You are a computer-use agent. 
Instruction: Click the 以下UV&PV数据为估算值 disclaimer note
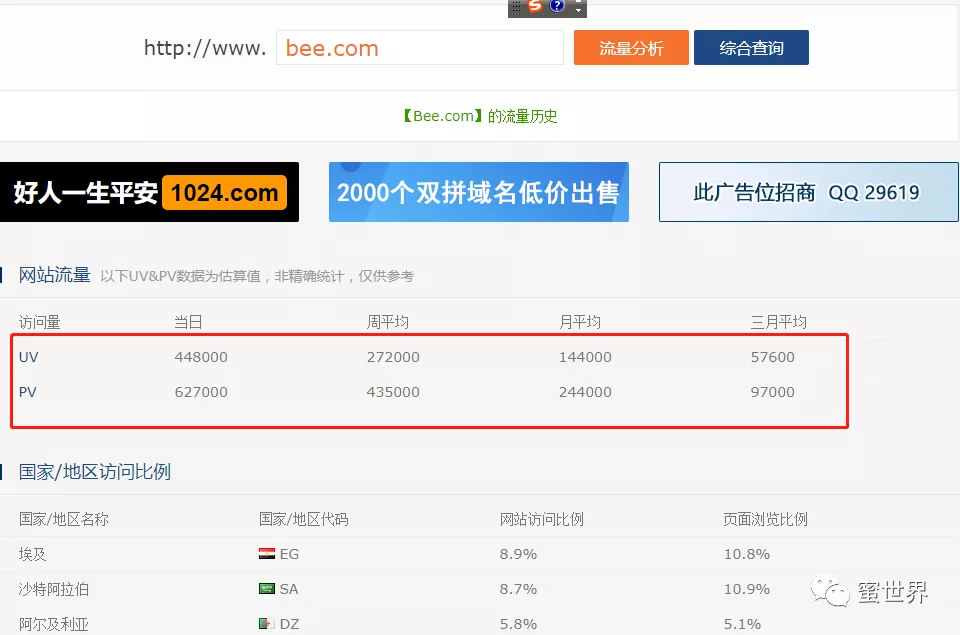pyautogui.click(x=257, y=276)
